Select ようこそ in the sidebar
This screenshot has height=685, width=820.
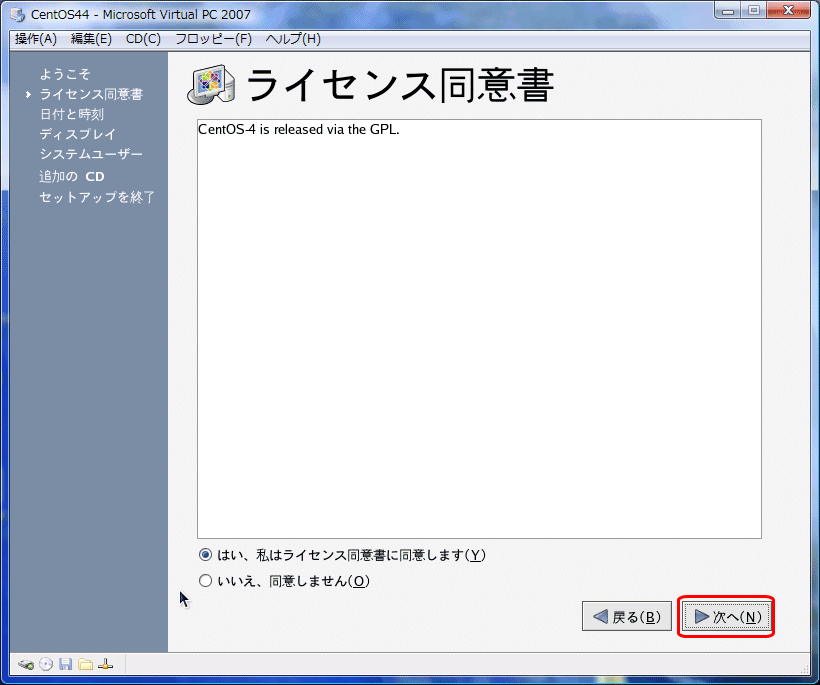click(x=65, y=74)
